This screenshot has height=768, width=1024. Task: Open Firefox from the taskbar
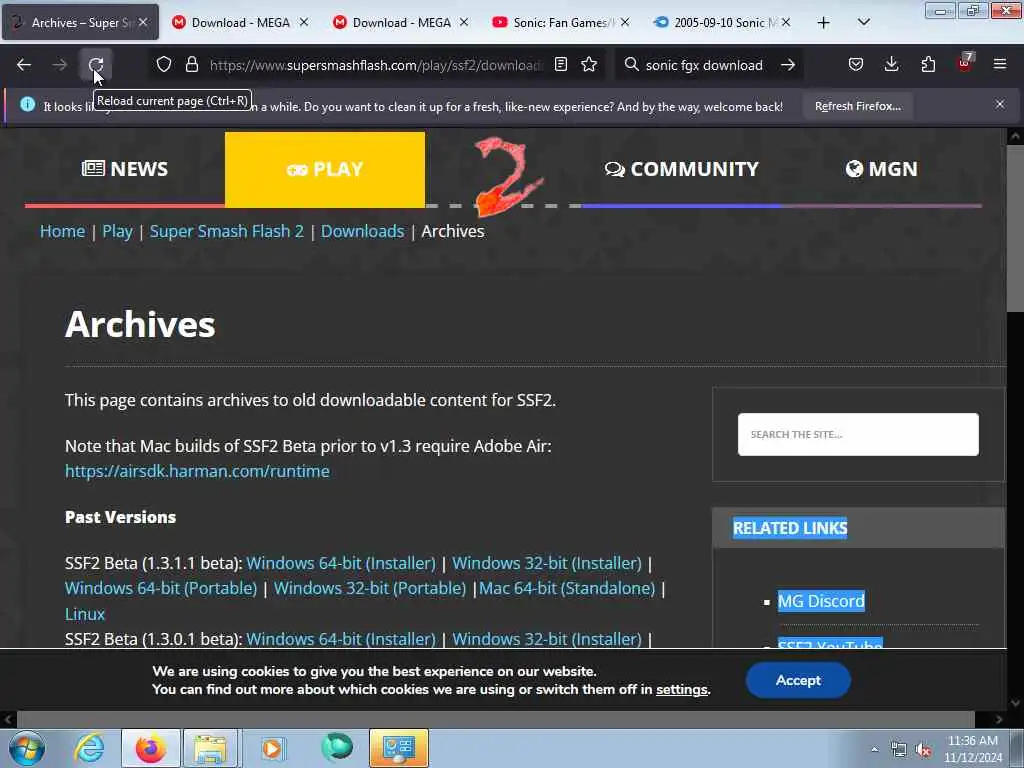tap(150, 748)
